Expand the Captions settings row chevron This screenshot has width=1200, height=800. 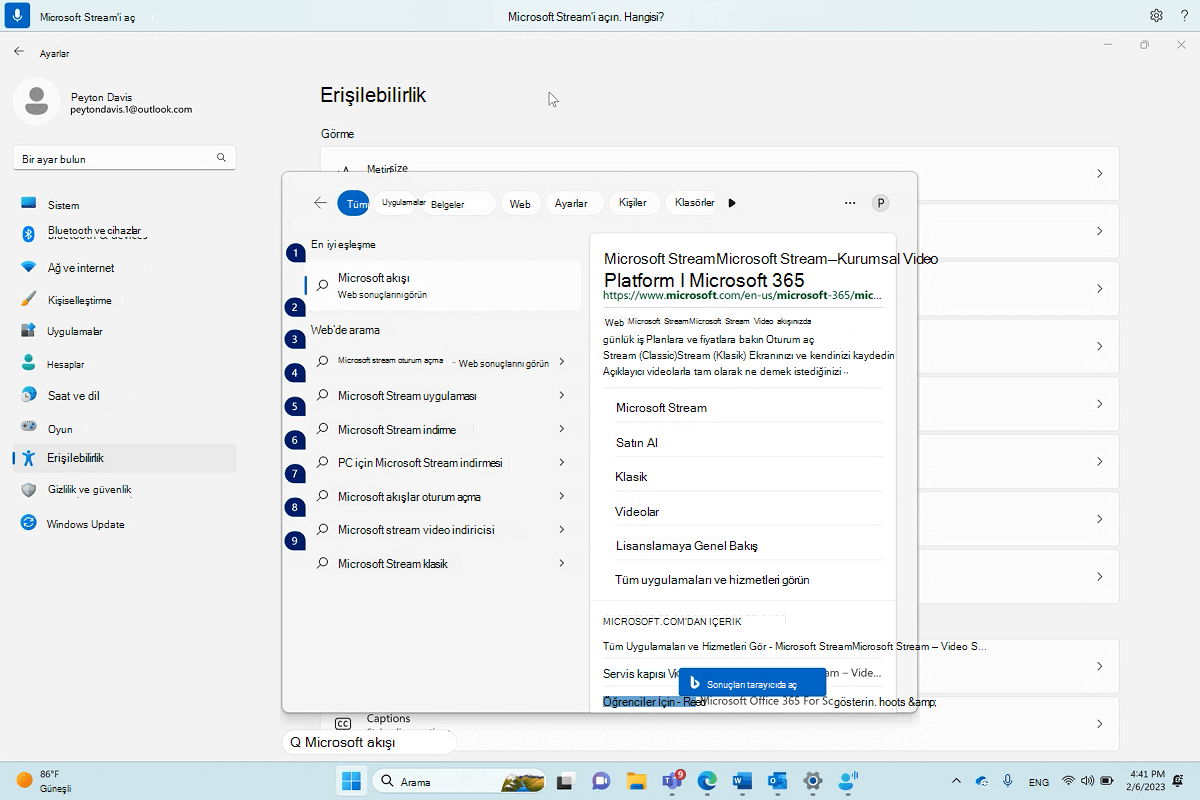tap(1099, 723)
